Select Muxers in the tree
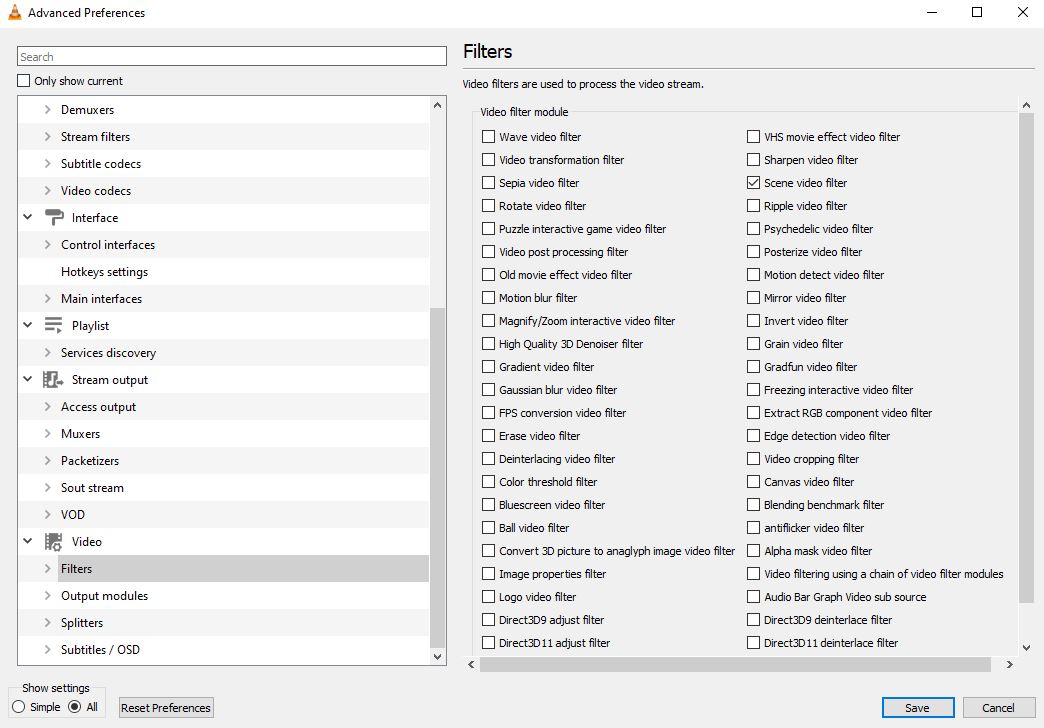 click(x=81, y=434)
